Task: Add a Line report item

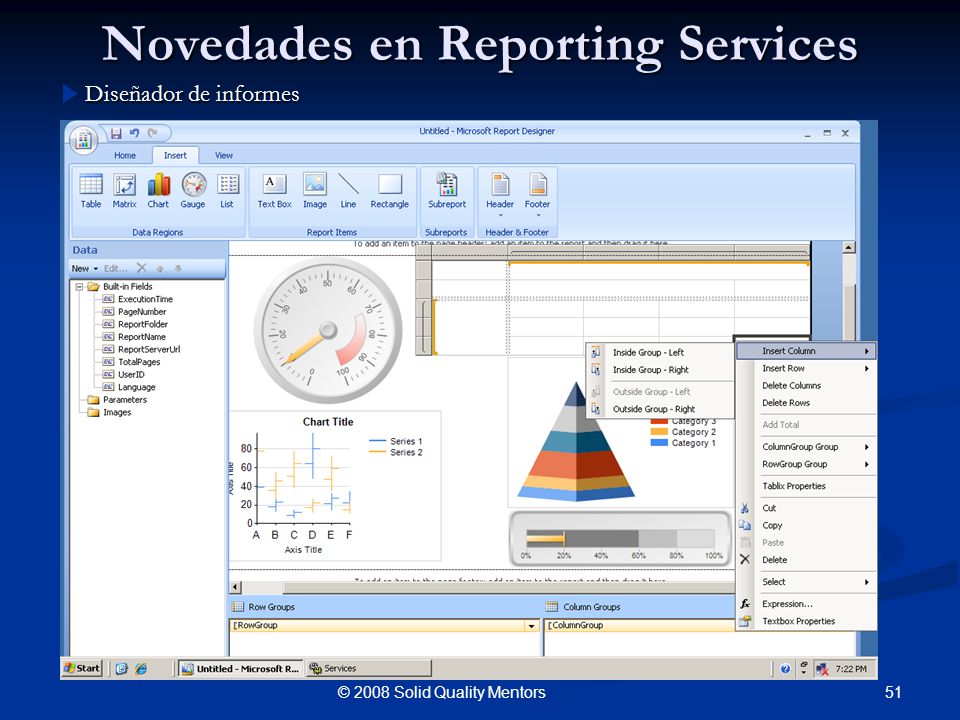Action: click(x=348, y=190)
